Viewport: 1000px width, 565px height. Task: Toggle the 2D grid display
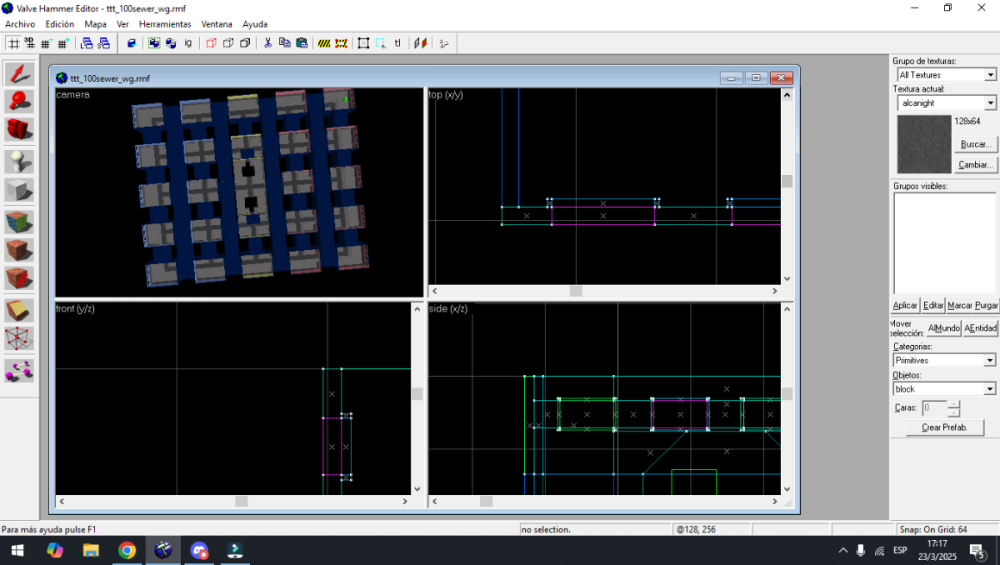pyautogui.click(x=13, y=43)
